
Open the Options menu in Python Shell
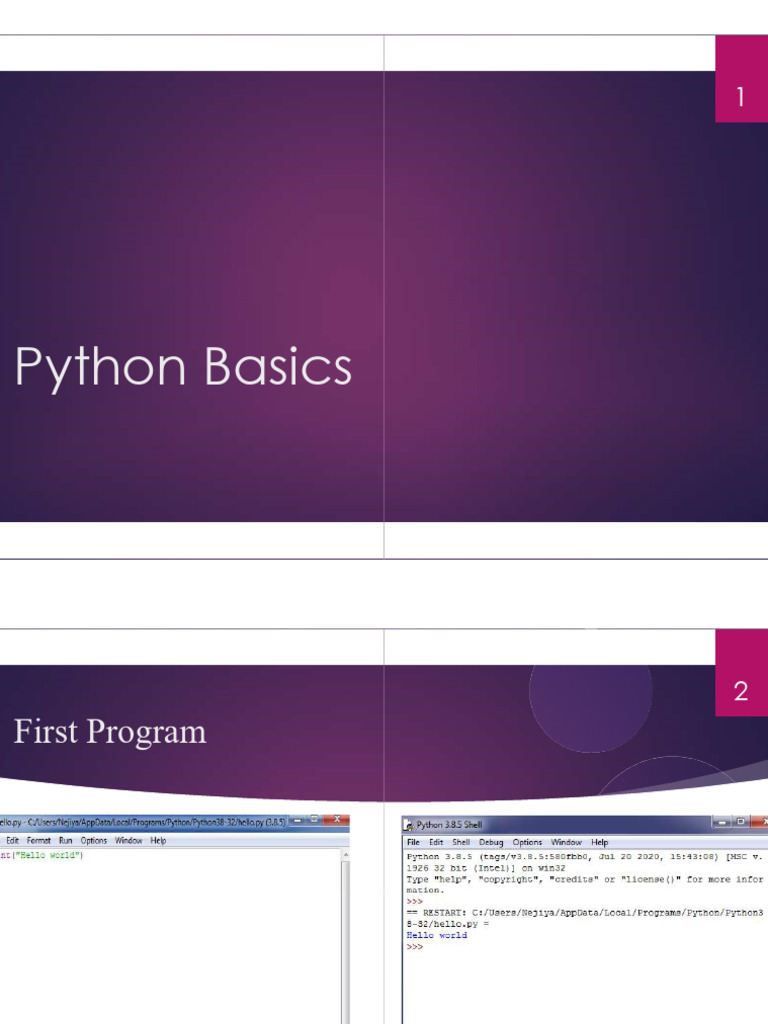click(527, 843)
